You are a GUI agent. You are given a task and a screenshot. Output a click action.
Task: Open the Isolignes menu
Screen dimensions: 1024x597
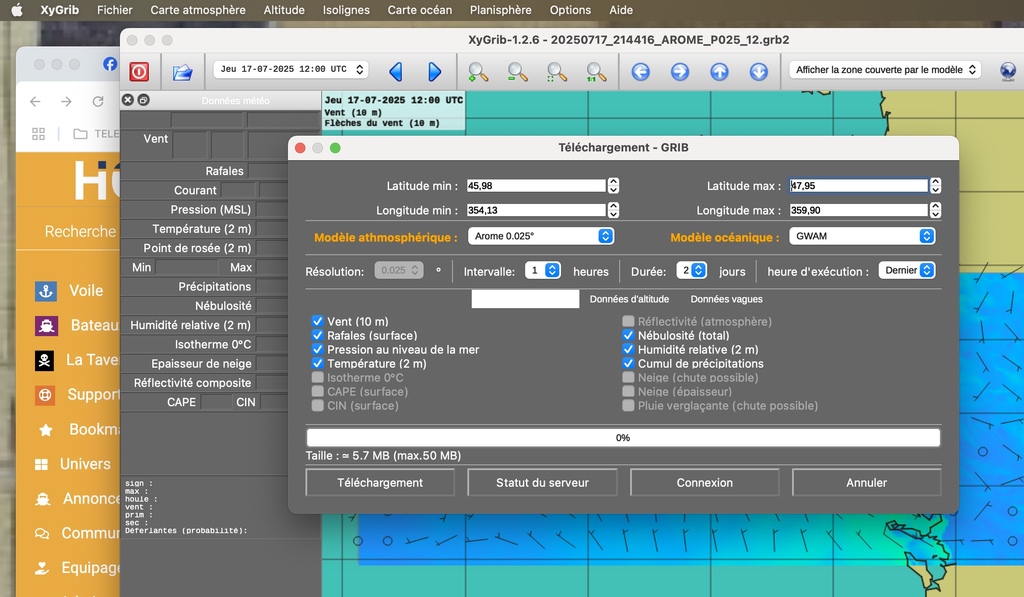tap(346, 10)
